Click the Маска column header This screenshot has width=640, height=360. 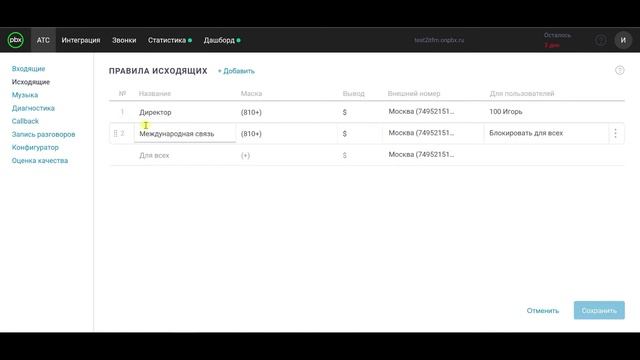[251, 93]
